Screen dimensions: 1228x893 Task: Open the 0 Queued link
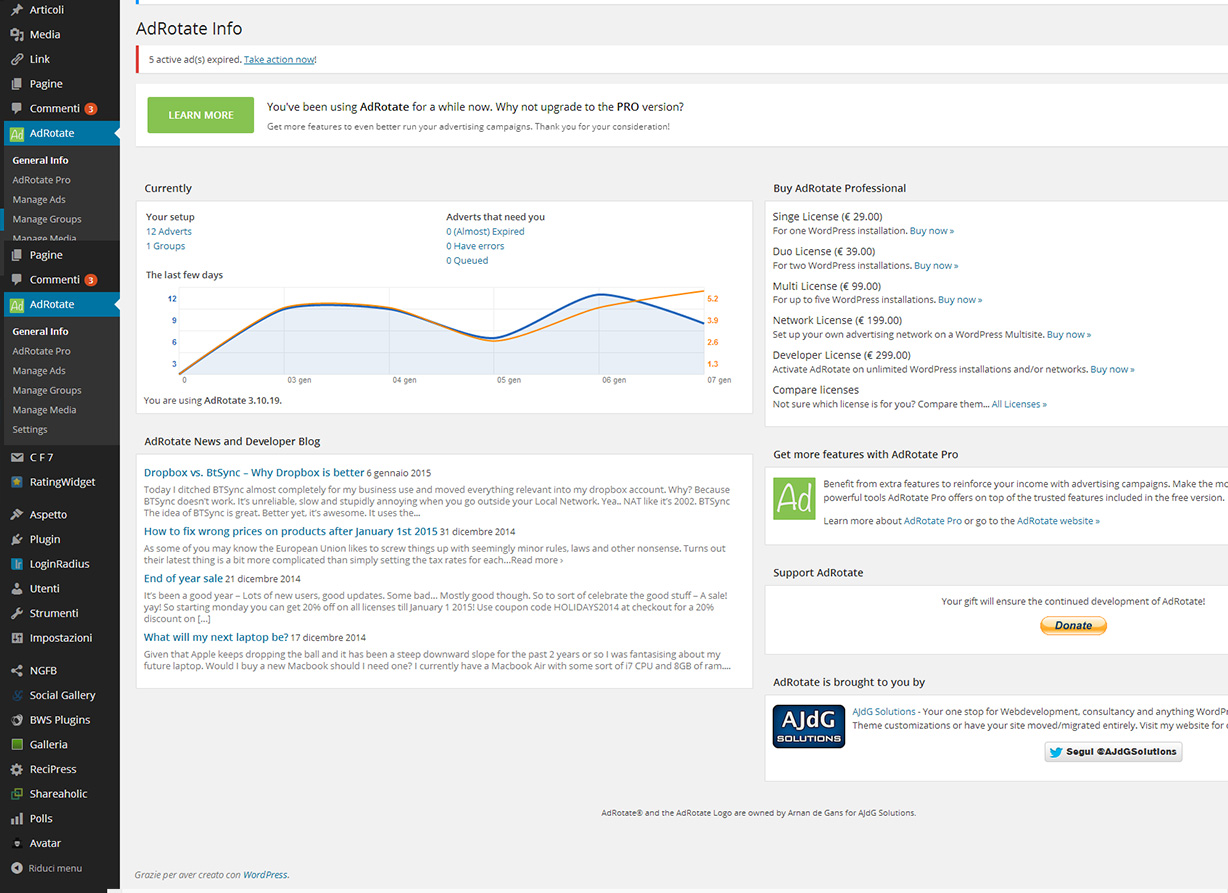(467, 261)
